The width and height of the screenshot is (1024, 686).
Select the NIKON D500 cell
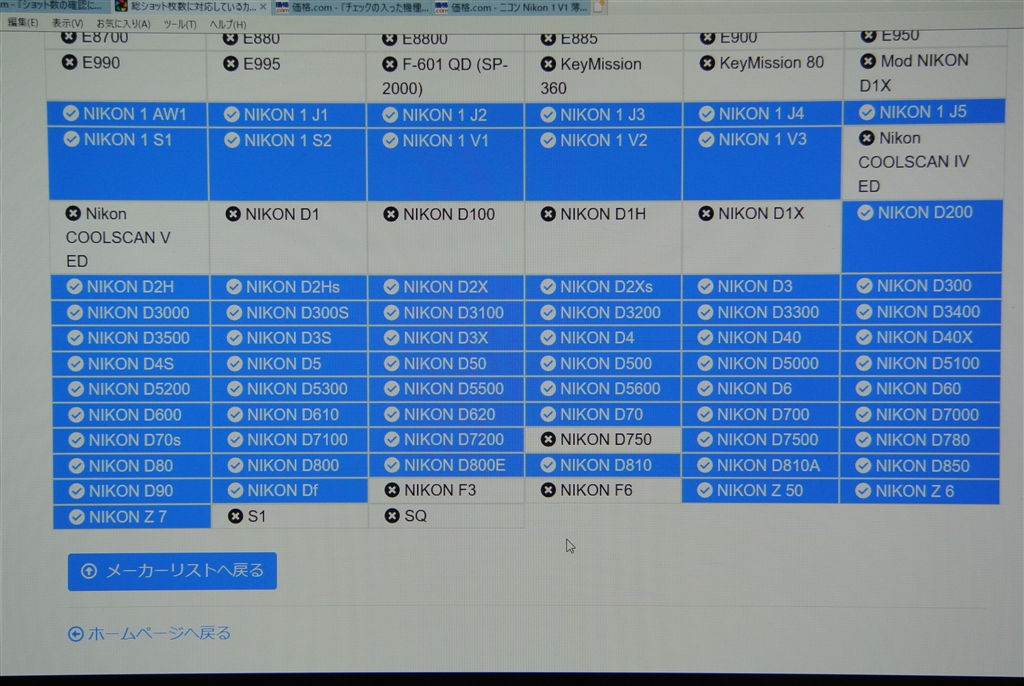pos(603,363)
